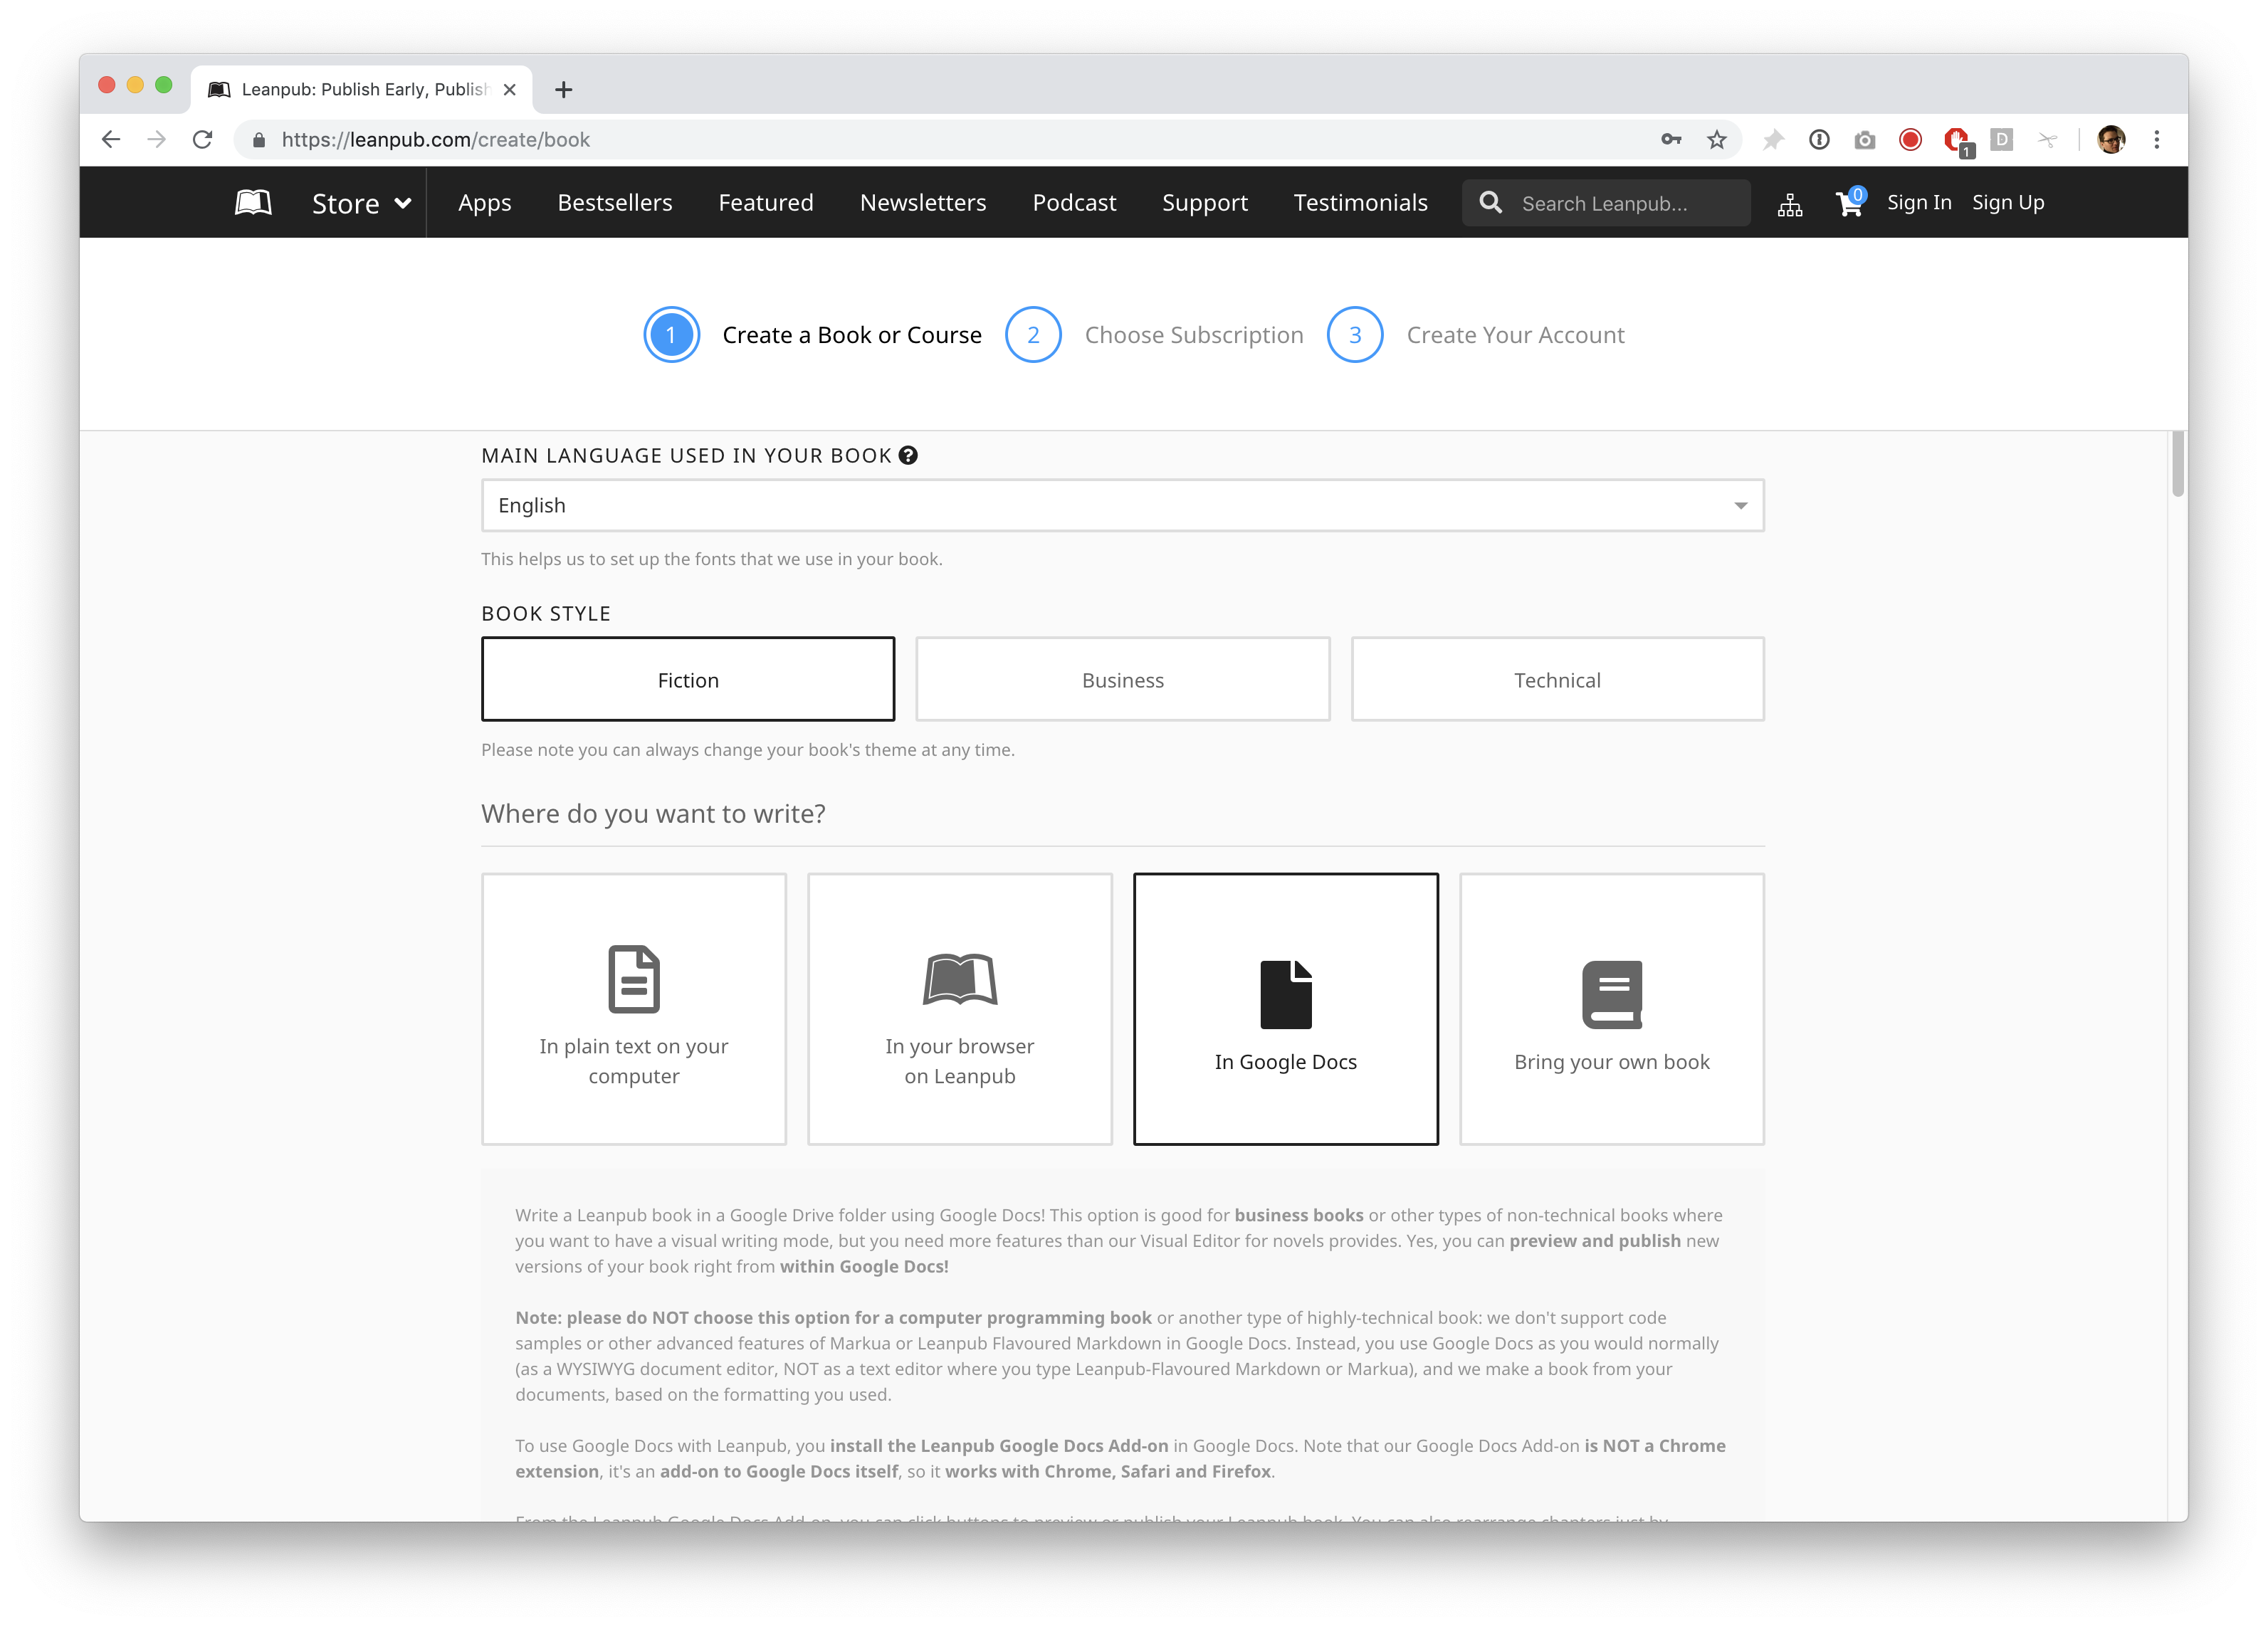Select step 3 Create Your Account circle
2268x1627 pixels.
pos(1355,335)
